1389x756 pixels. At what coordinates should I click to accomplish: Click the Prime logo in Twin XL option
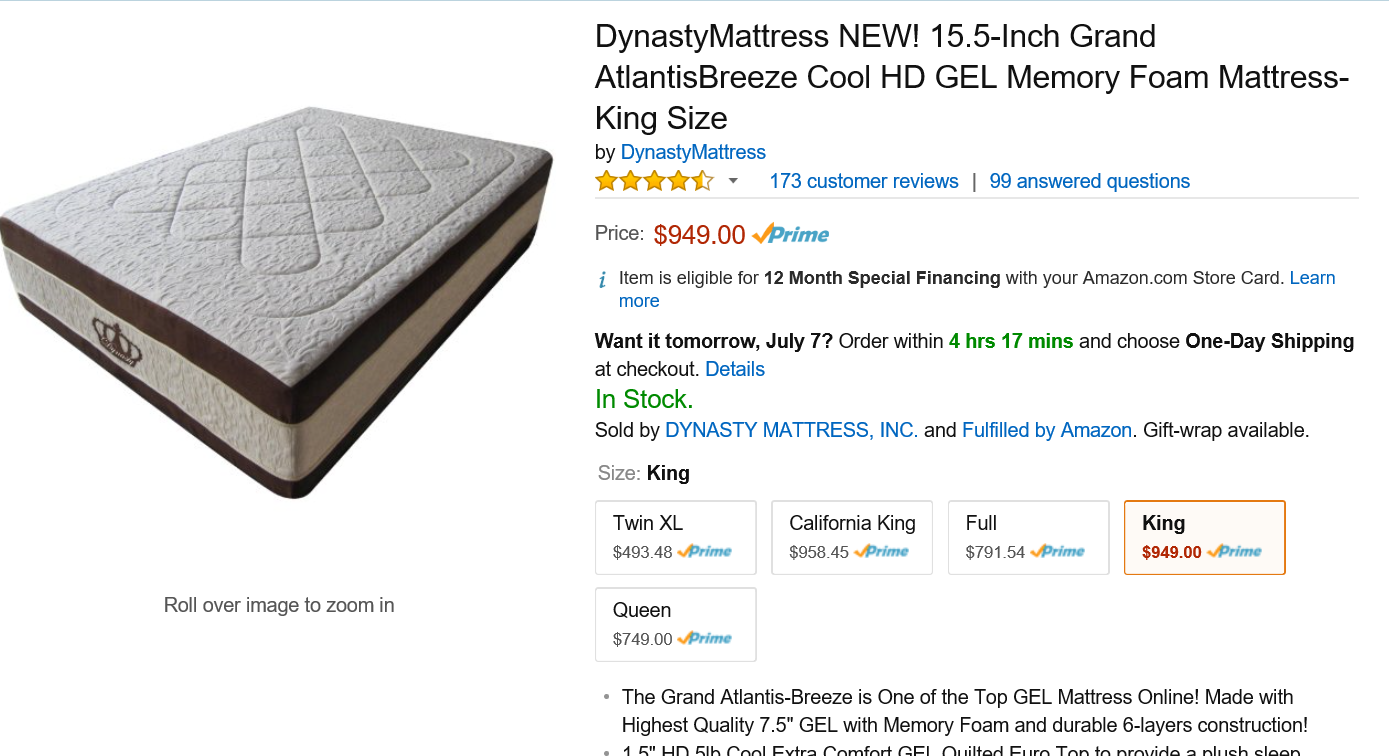pos(704,551)
